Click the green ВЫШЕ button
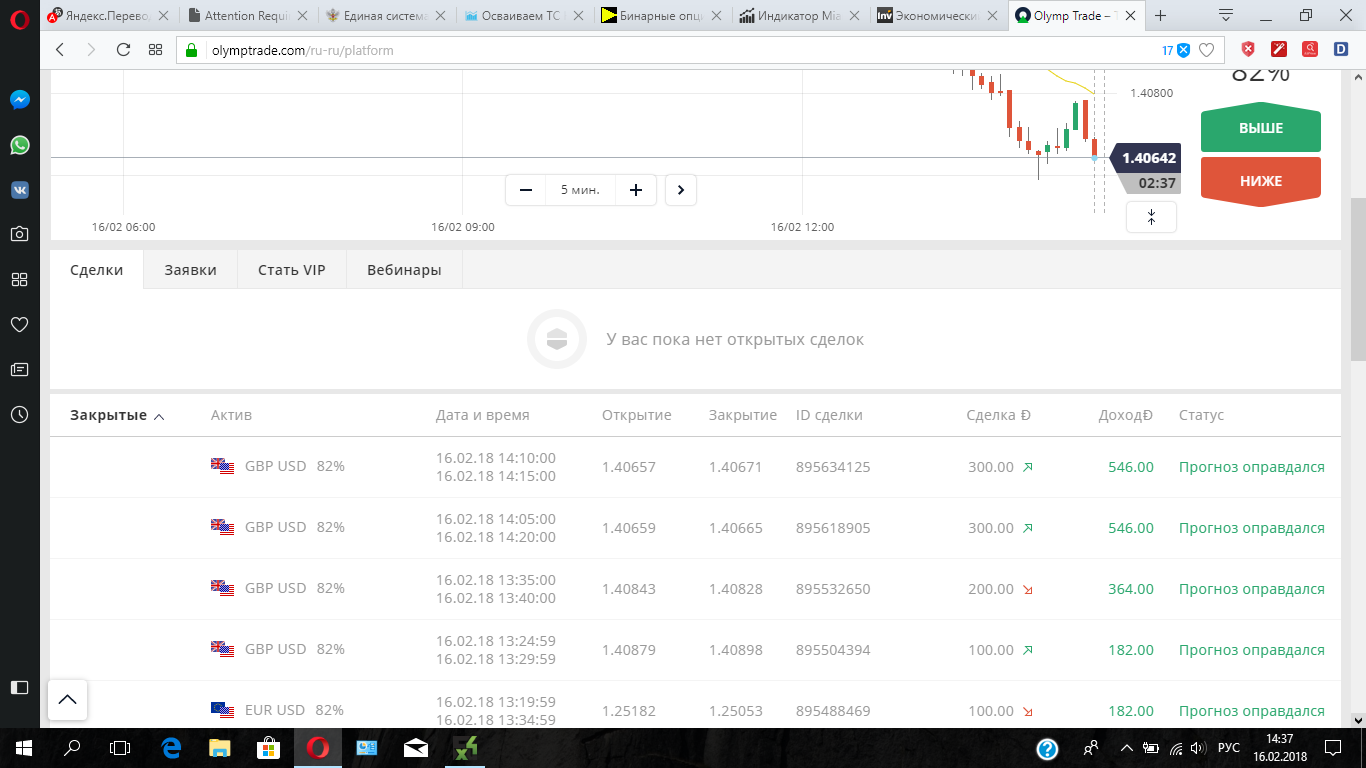Screen dimensions: 1366x768 [1261, 129]
